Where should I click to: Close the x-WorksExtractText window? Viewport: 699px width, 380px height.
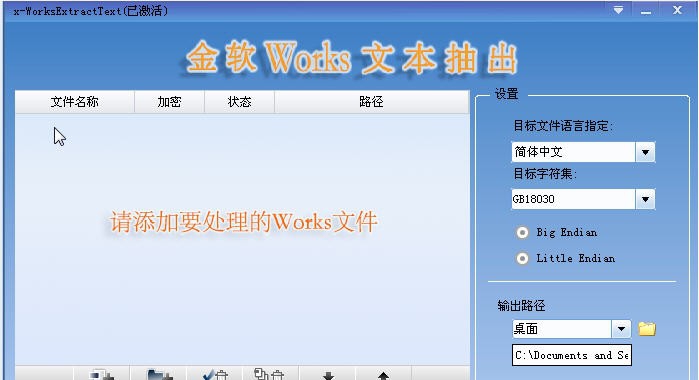677,10
